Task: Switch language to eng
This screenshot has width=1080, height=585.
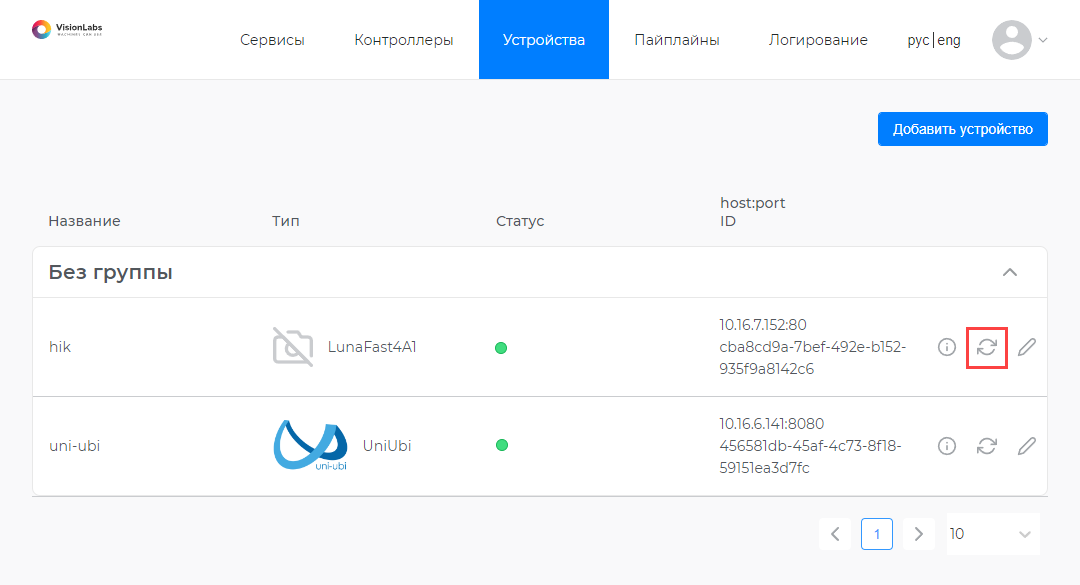Action: [x=949, y=40]
